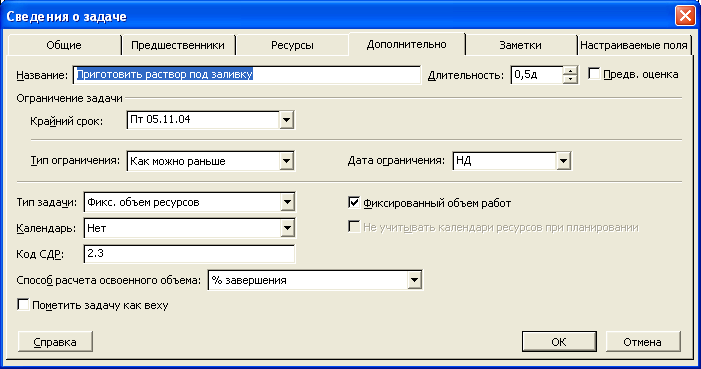Enable the Предв. оценка checkbox
This screenshot has width=701, height=369.
pyautogui.click(x=594, y=74)
